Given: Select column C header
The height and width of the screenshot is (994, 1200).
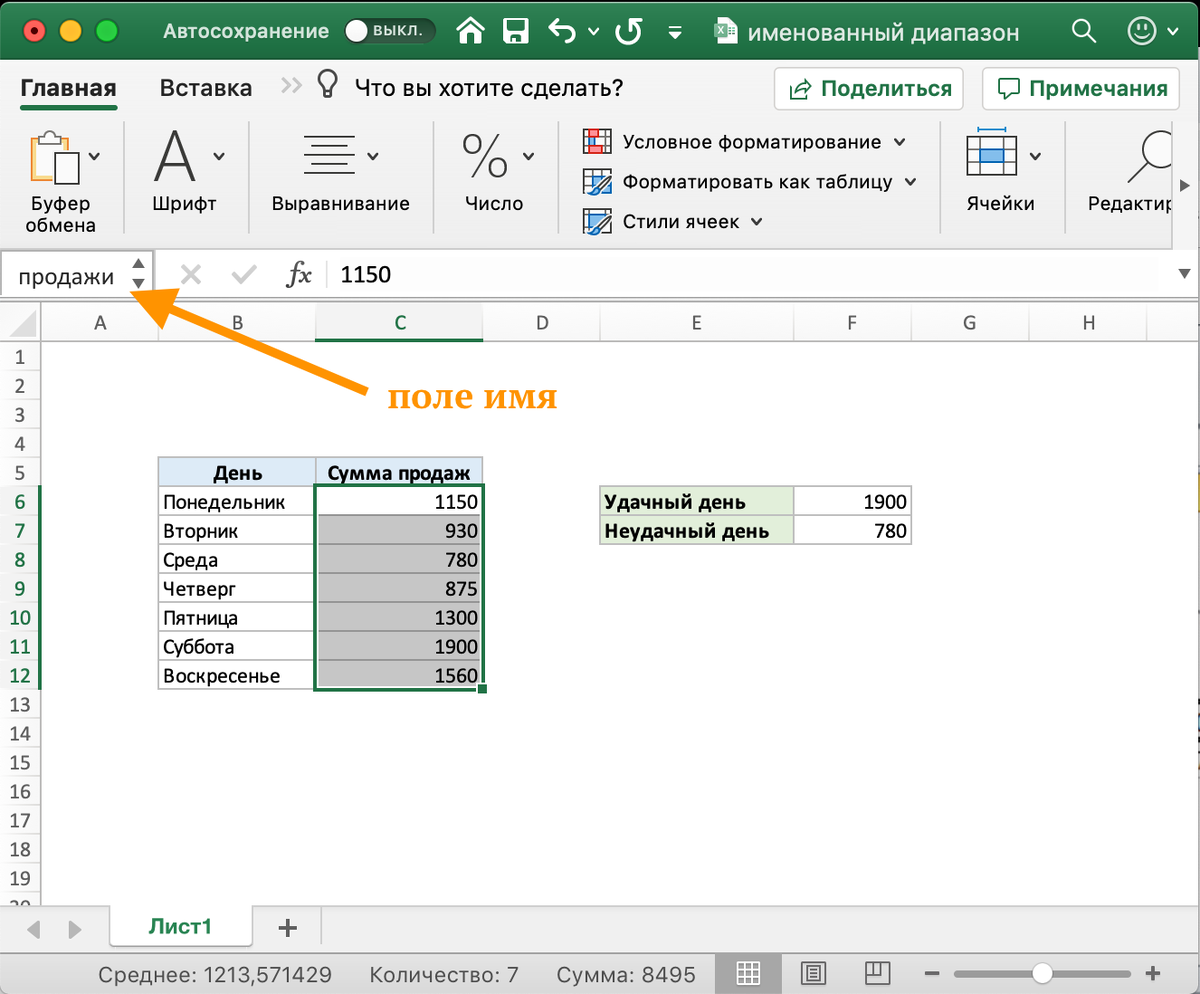Looking at the screenshot, I should click(399, 323).
